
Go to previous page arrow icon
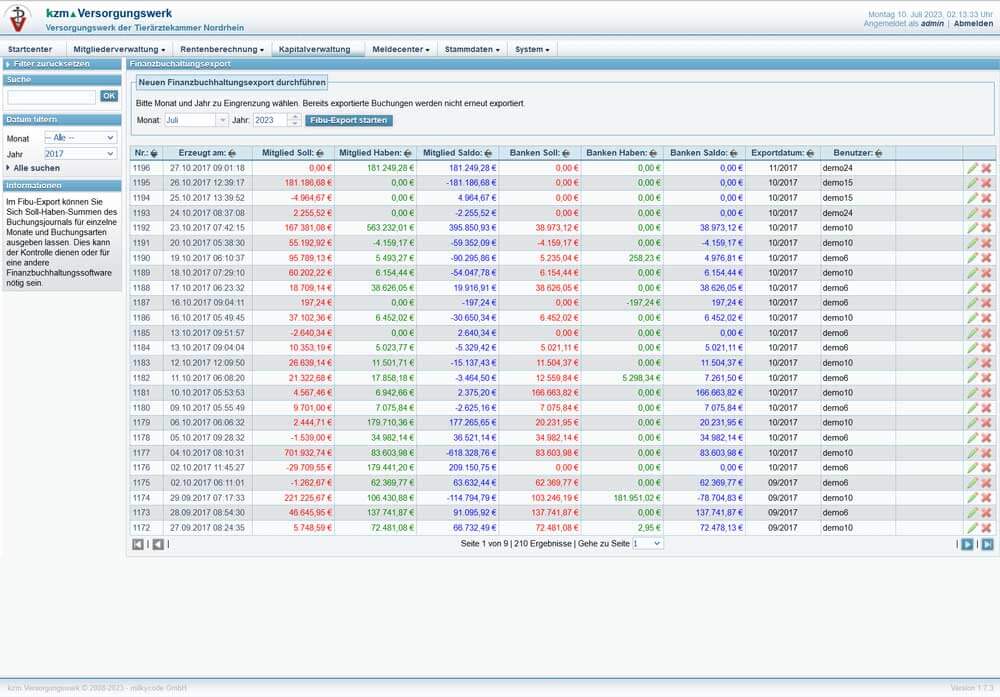point(158,544)
